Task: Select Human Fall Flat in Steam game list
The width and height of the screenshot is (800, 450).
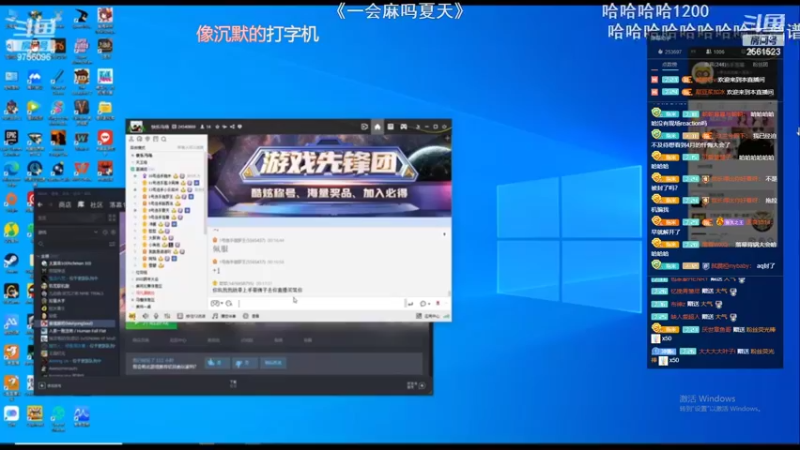Action: (x=78, y=331)
